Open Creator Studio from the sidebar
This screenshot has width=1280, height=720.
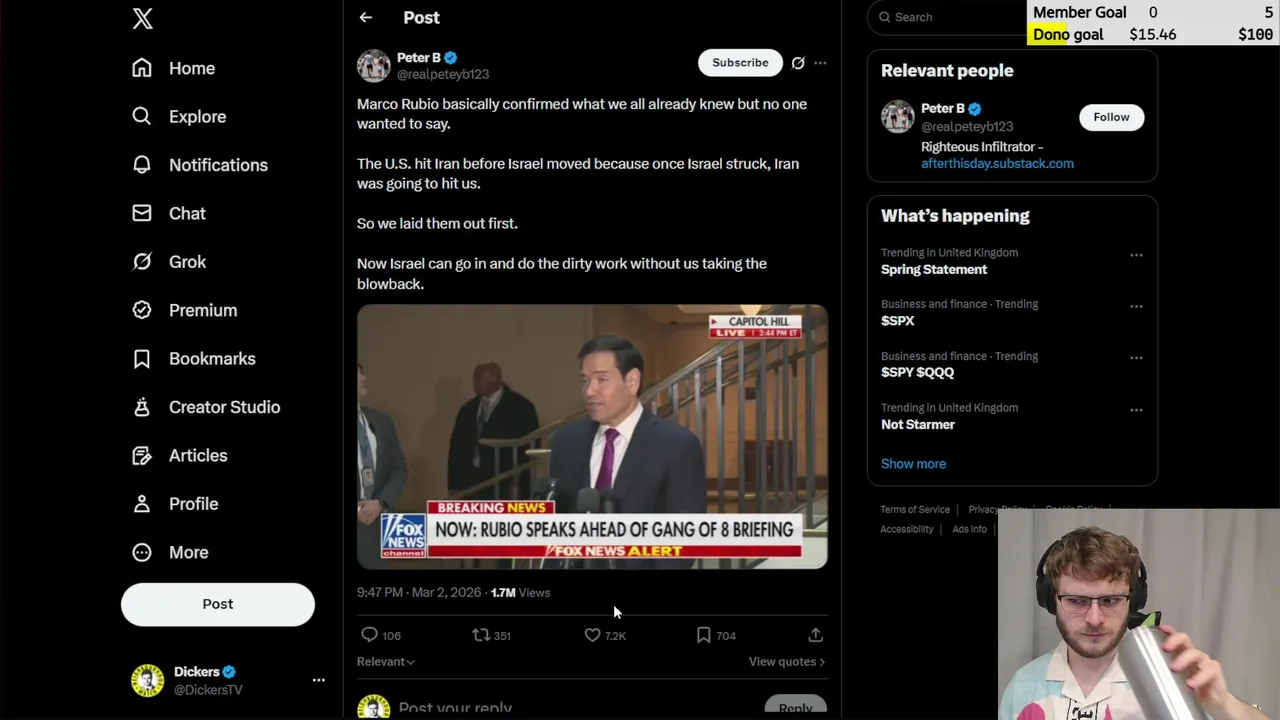[224, 407]
